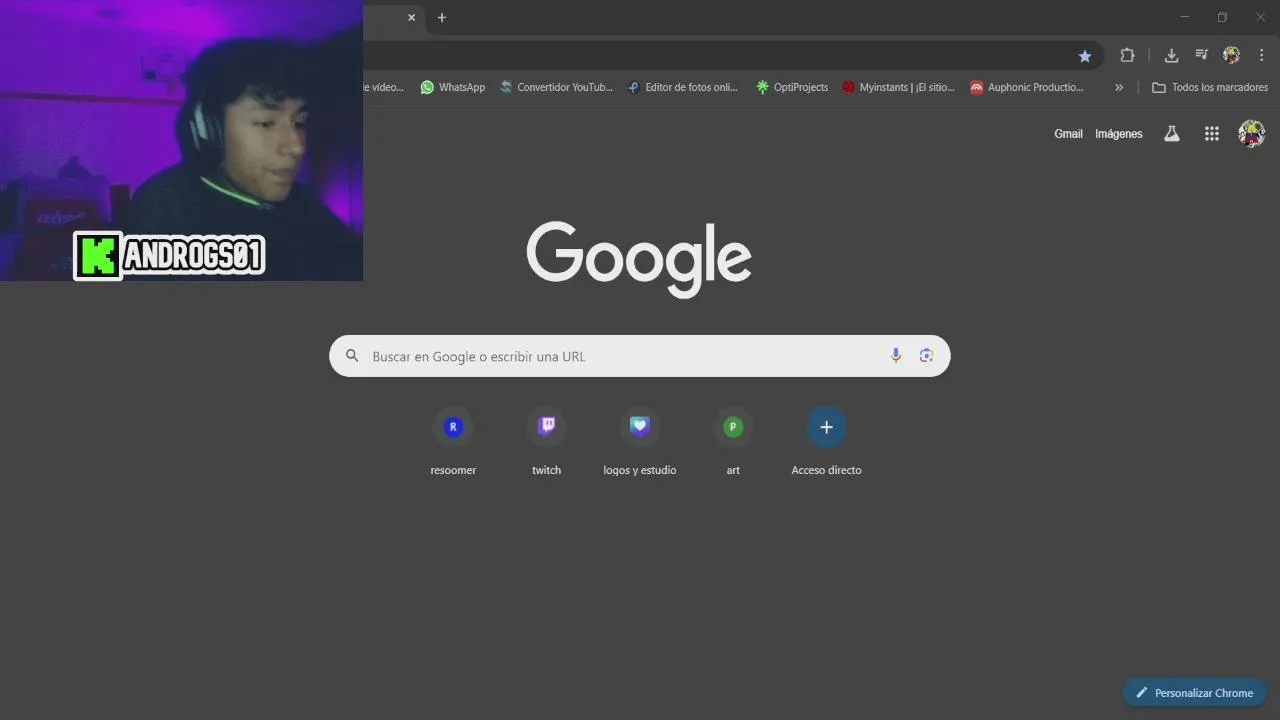Open the Auphonic Production bookmark
Image resolution: width=1280 pixels, height=720 pixels.
pos(1027,87)
